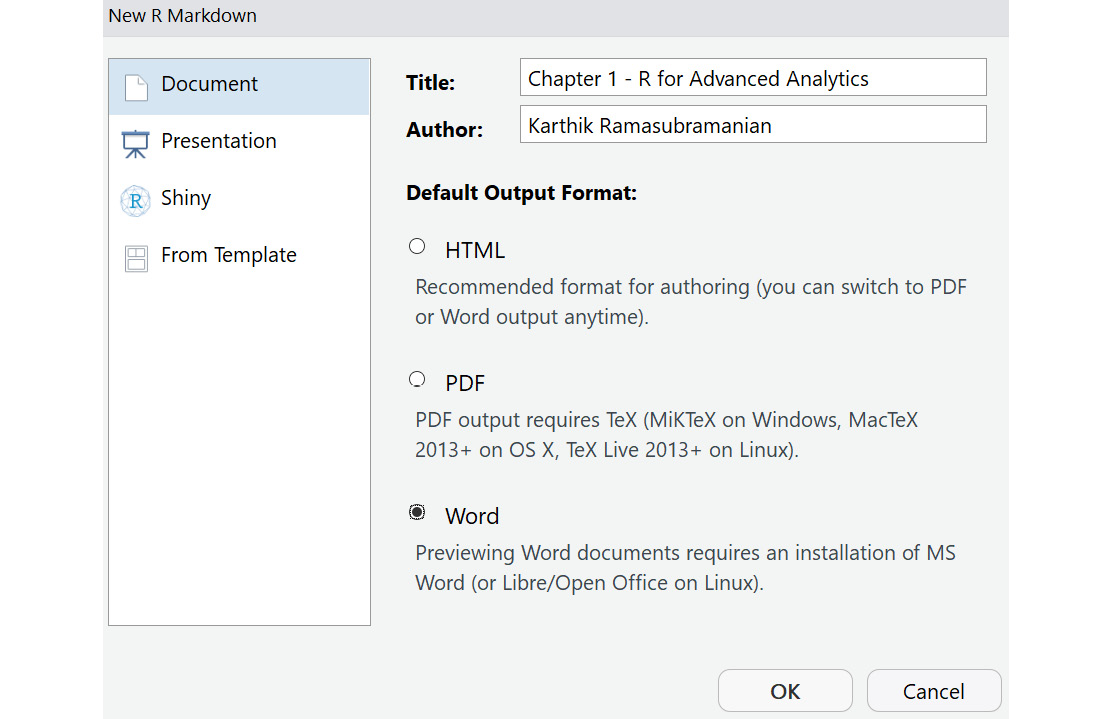Choose the Presentation list item label
This screenshot has width=1112, height=719.
point(218,141)
